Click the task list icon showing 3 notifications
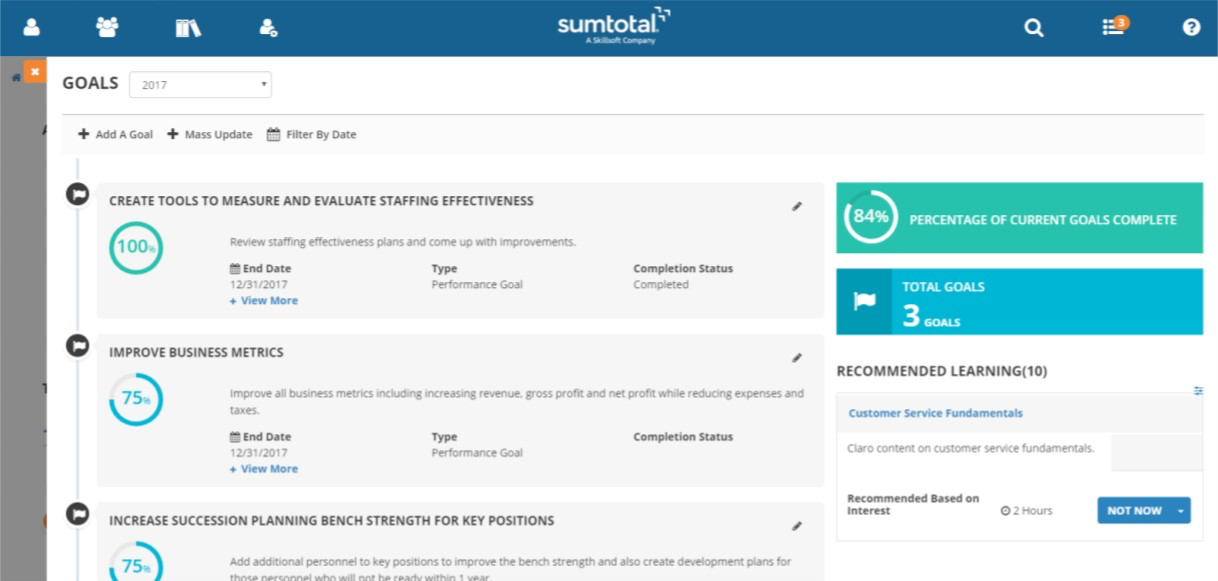Image resolution: width=1218 pixels, height=581 pixels. 1111,27
